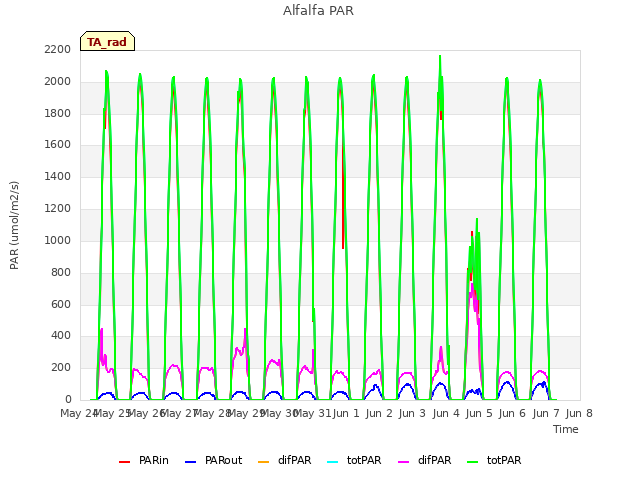Click the May 31 x-axis date label
This screenshot has width=640, height=480.
click(x=312, y=413)
